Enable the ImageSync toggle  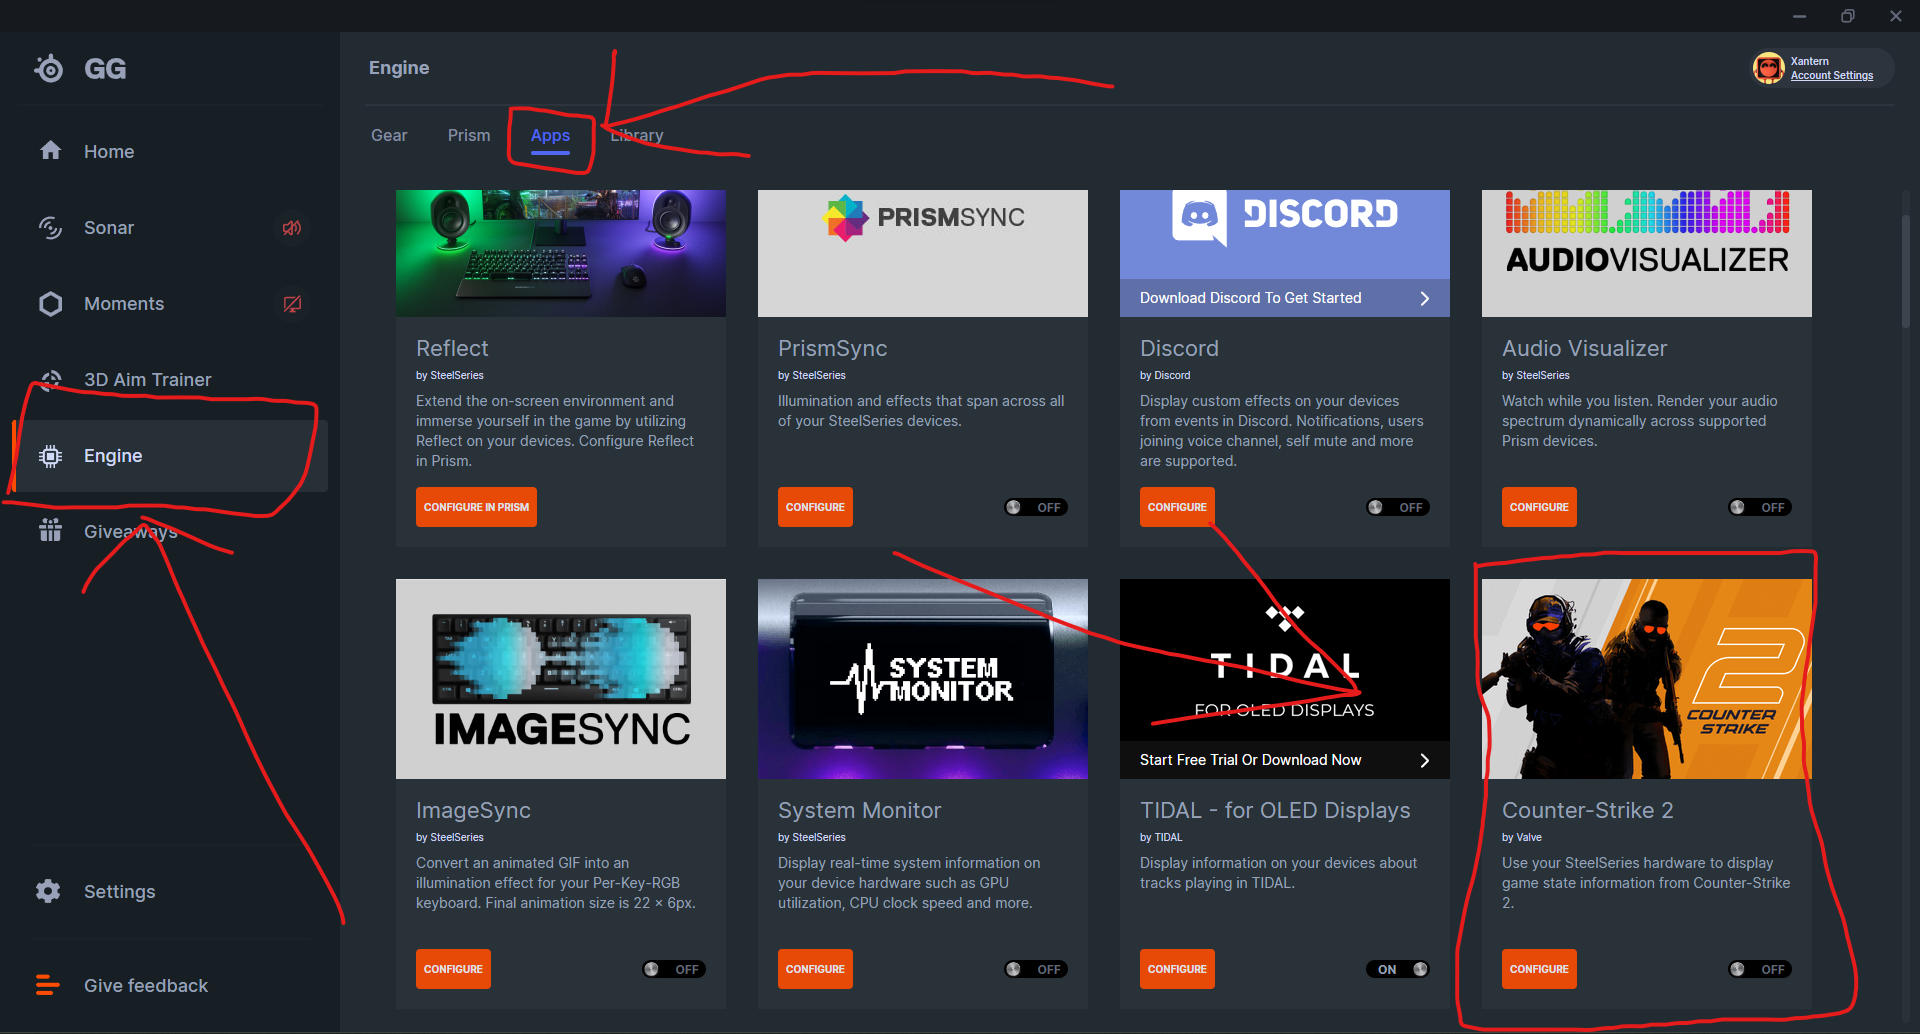click(674, 969)
